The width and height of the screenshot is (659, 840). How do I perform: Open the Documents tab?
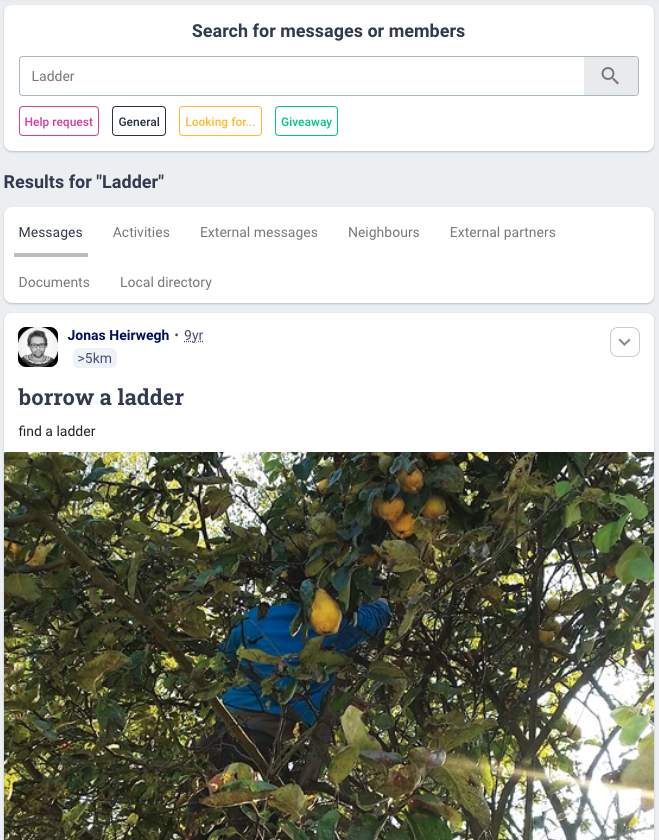pyautogui.click(x=54, y=282)
